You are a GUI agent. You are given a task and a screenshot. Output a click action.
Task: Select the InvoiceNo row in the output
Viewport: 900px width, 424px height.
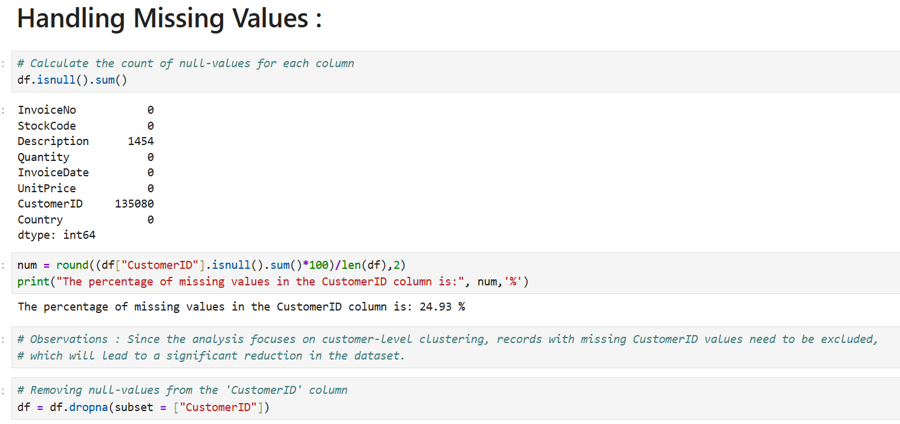(47, 110)
